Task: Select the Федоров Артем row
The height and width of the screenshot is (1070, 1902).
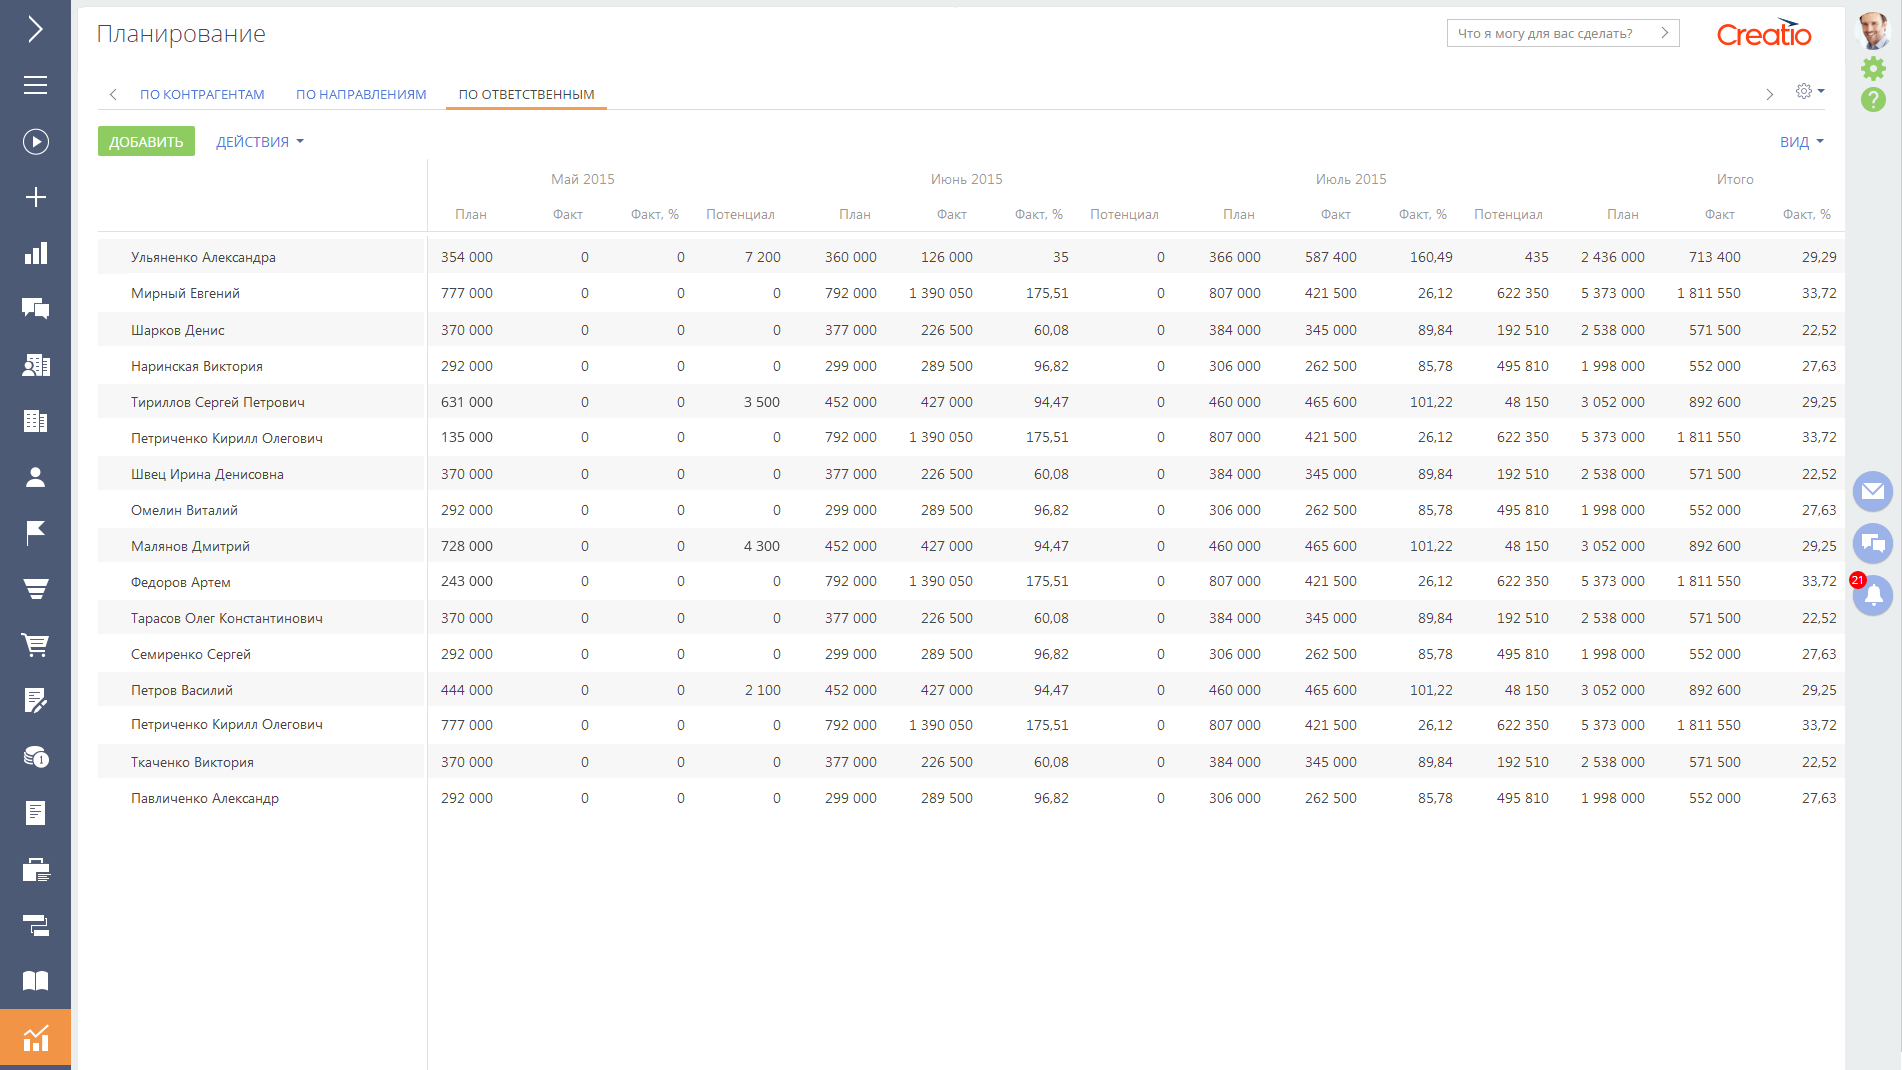Action: [x=970, y=582]
